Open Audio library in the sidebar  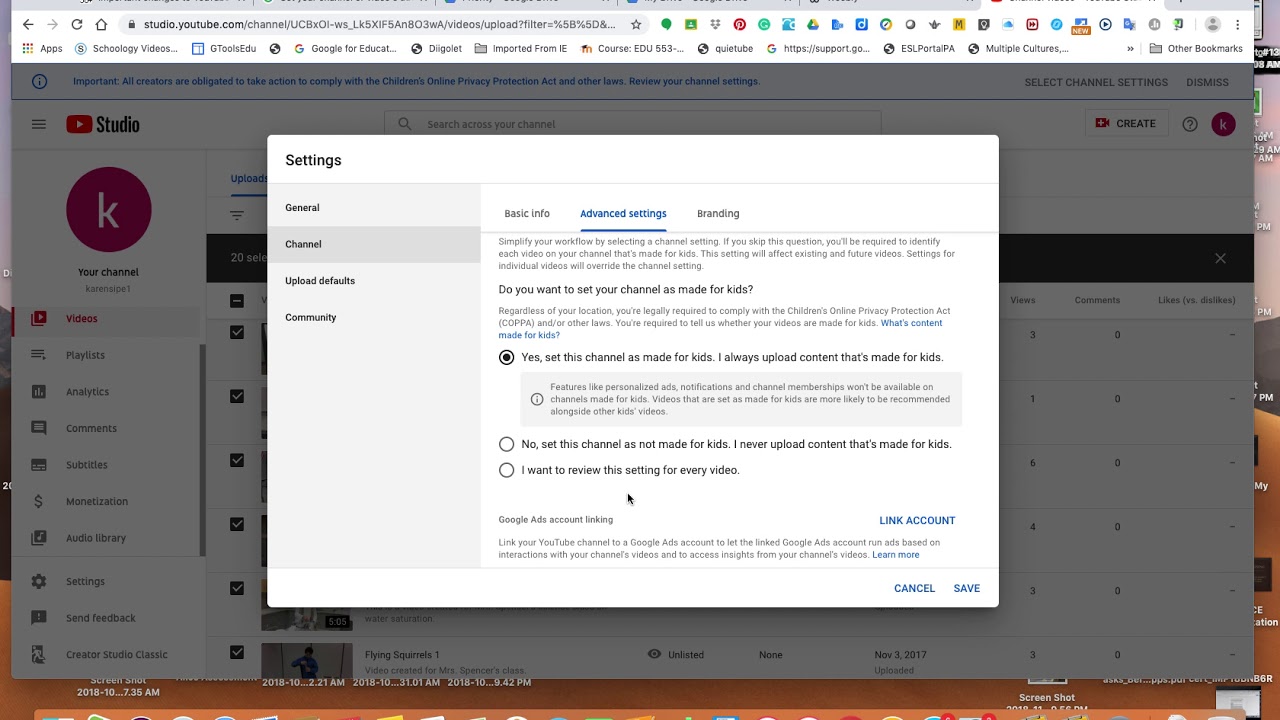(x=95, y=538)
